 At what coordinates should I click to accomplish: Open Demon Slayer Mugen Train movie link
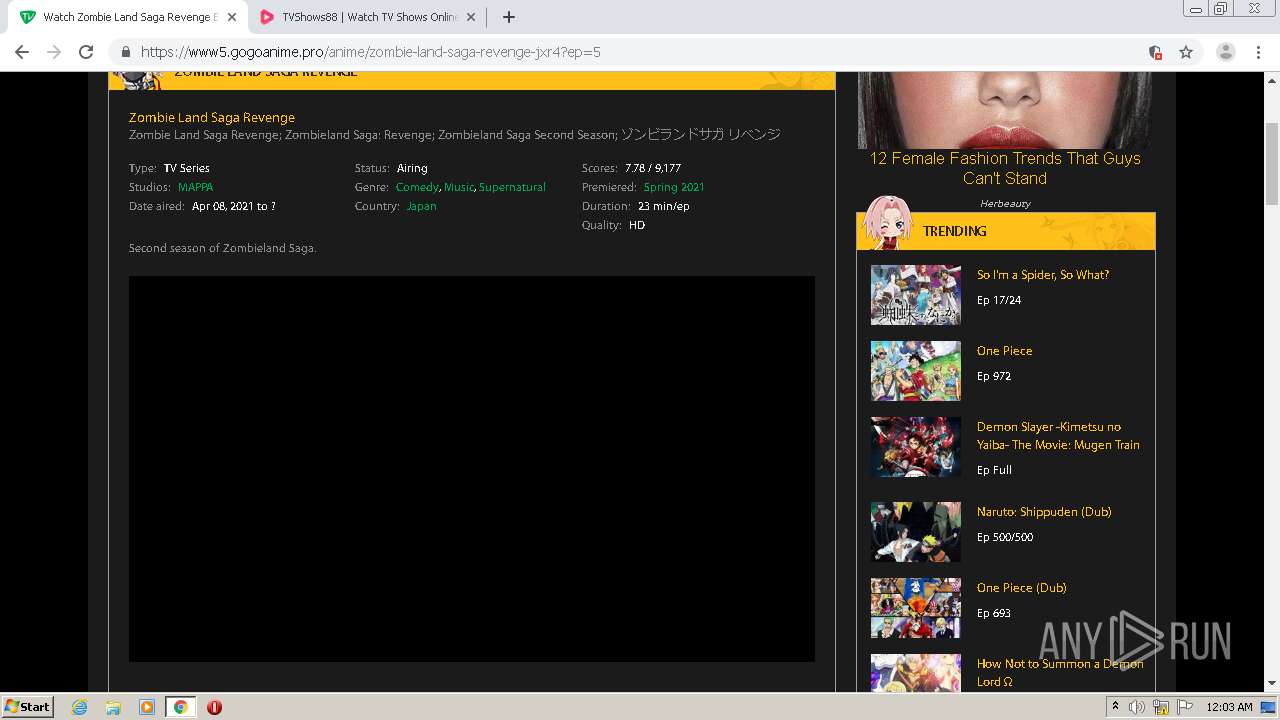point(1058,436)
